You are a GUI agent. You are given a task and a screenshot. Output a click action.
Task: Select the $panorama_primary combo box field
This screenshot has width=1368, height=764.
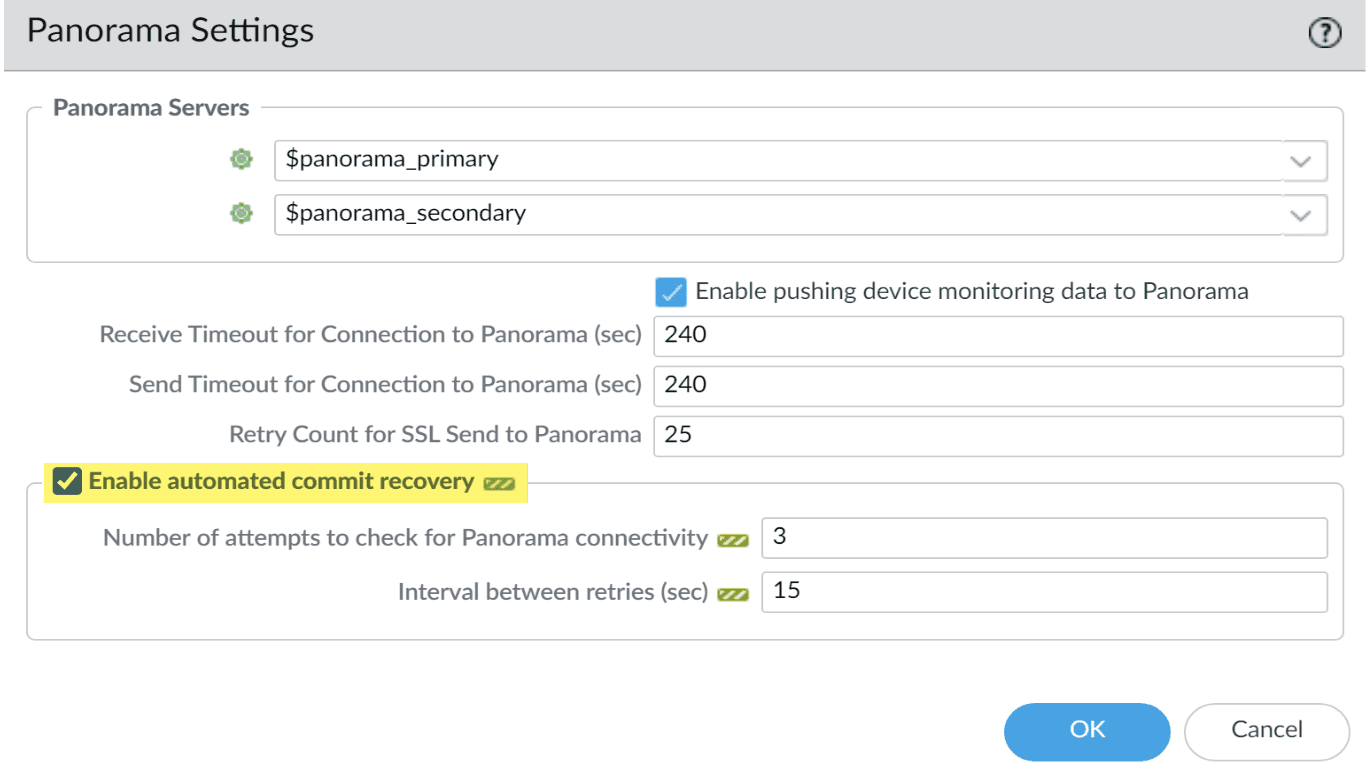779,161
